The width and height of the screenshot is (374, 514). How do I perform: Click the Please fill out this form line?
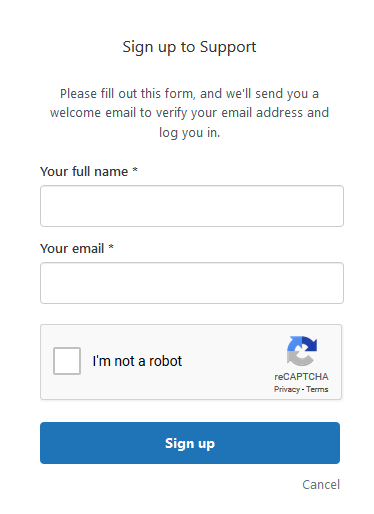point(189,94)
